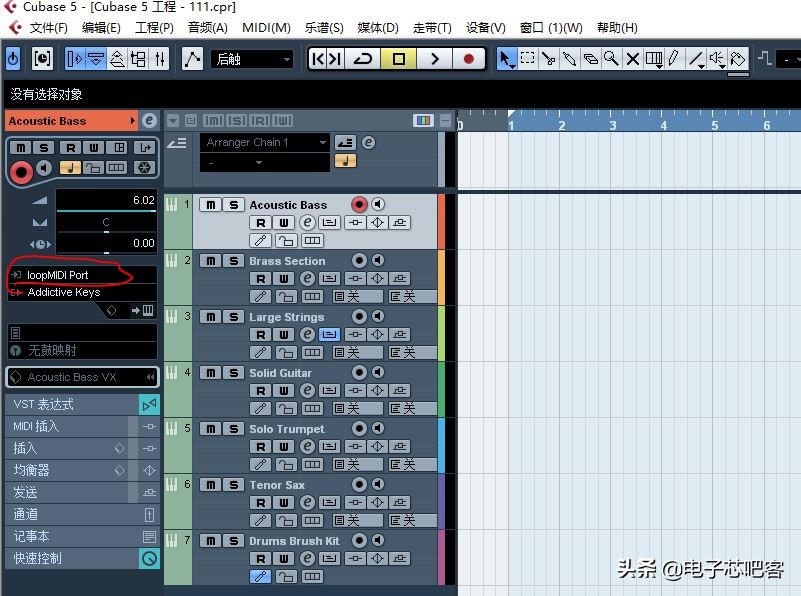Enable monitor on Solo Trumpet track
801x596 pixels.
[378, 428]
